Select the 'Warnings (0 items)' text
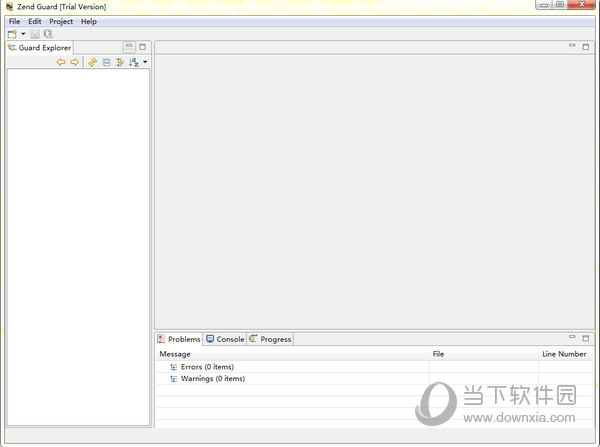 pos(213,378)
